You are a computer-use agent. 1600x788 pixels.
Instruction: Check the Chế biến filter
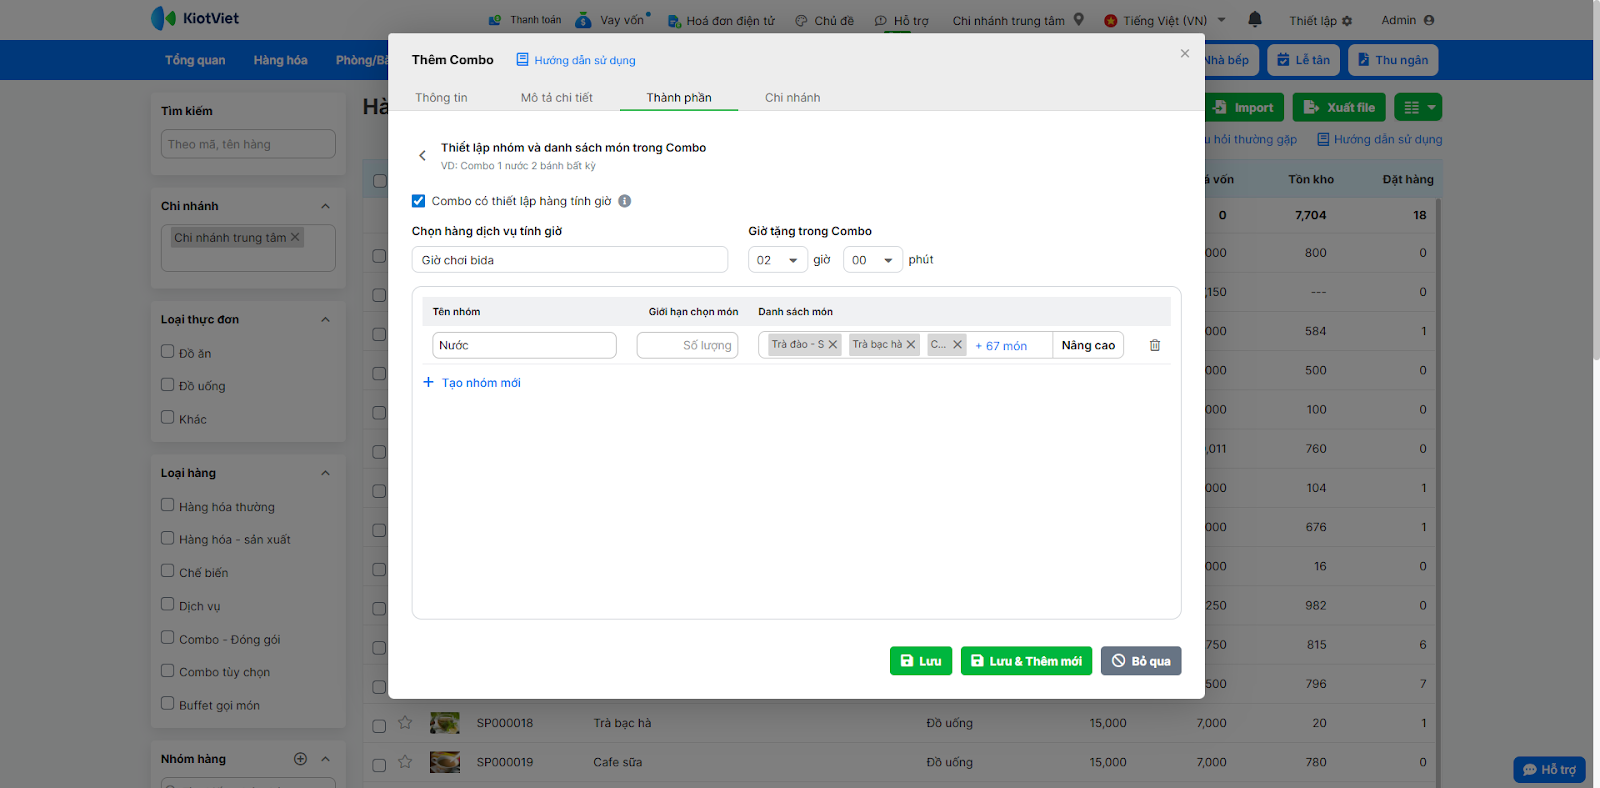click(x=168, y=571)
